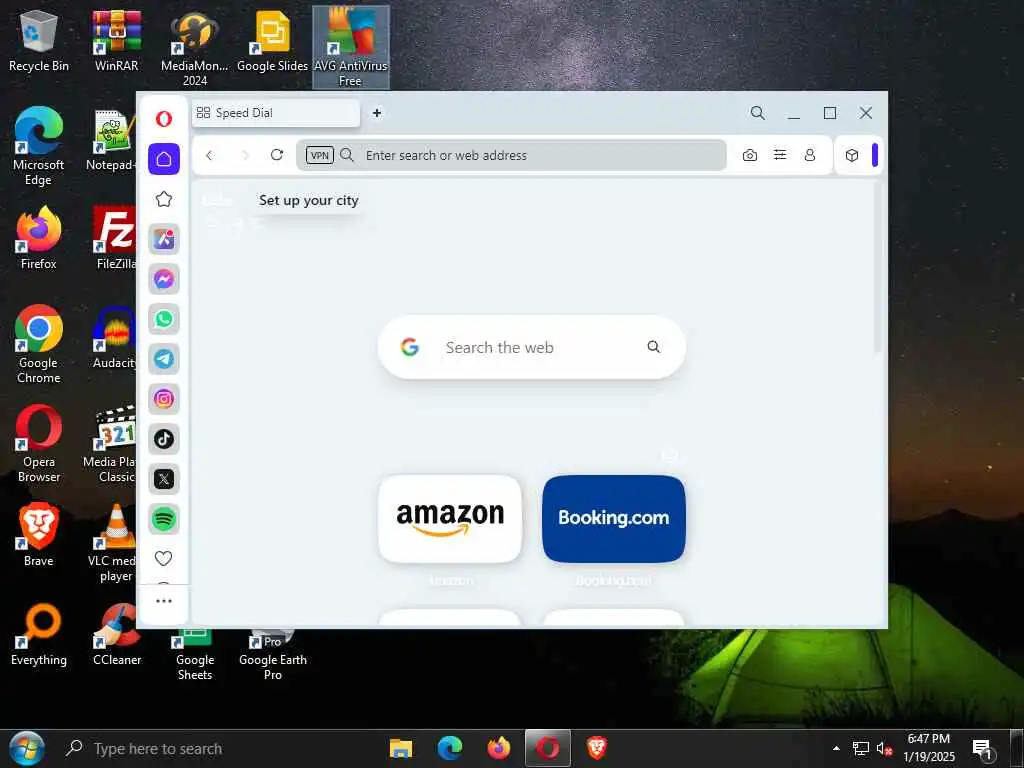Open a new tab with plus button

[377, 113]
